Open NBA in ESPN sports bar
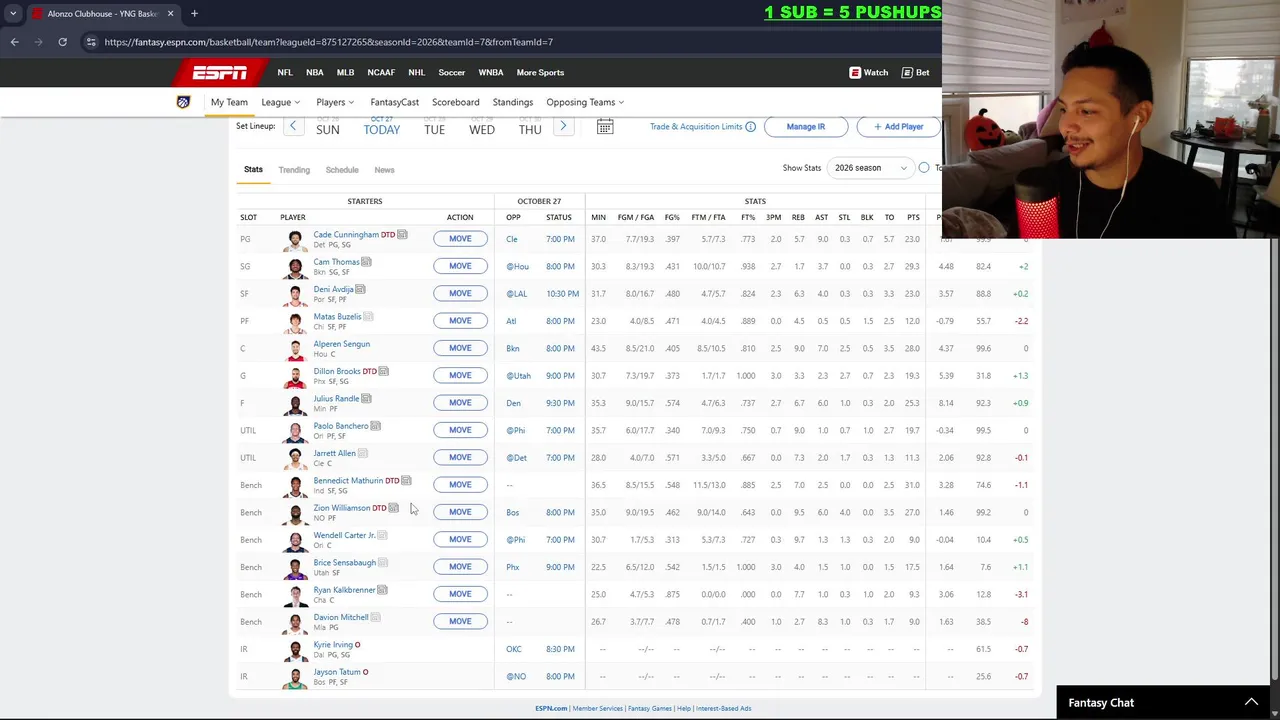This screenshot has height=720, width=1280. (314, 72)
